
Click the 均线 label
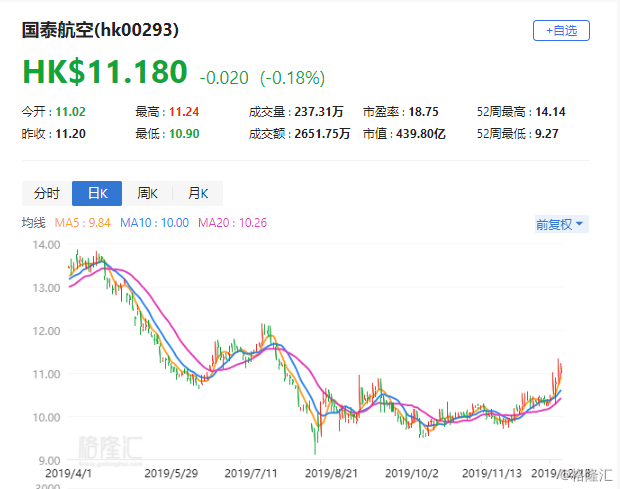tap(34, 223)
